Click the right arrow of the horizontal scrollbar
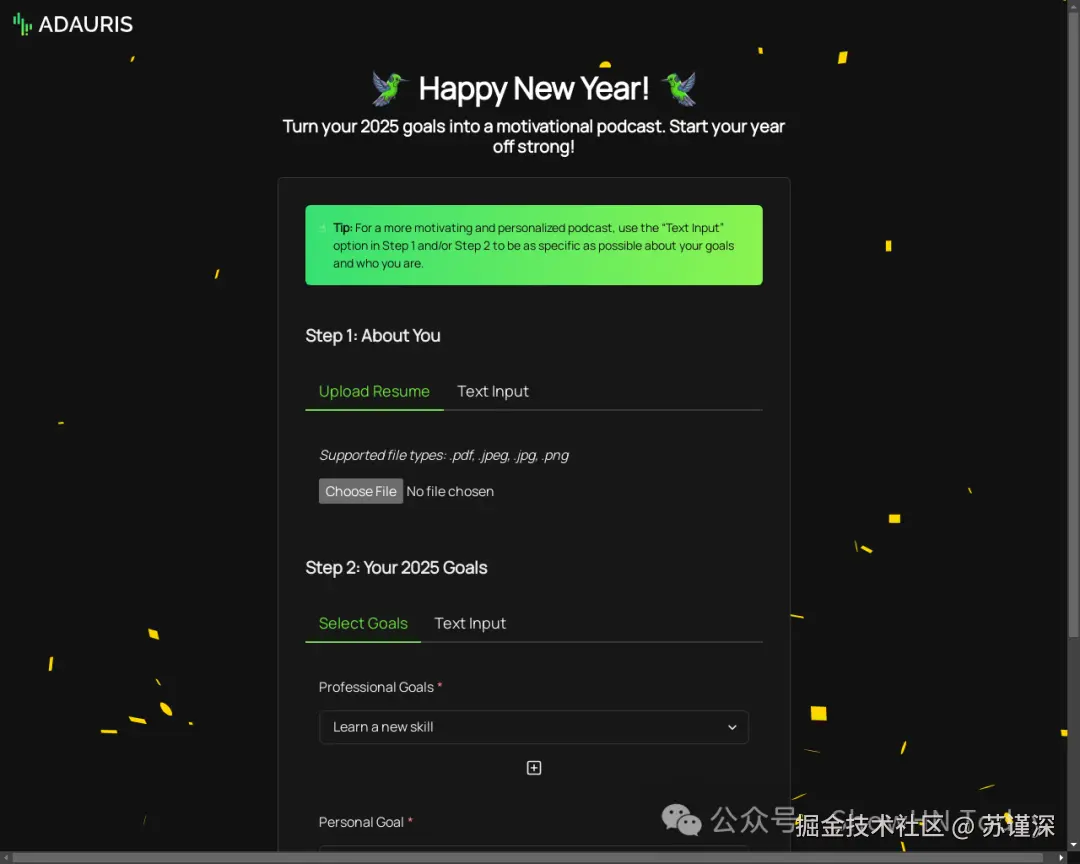This screenshot has width=1080, height=864. tap(1062, 857)
